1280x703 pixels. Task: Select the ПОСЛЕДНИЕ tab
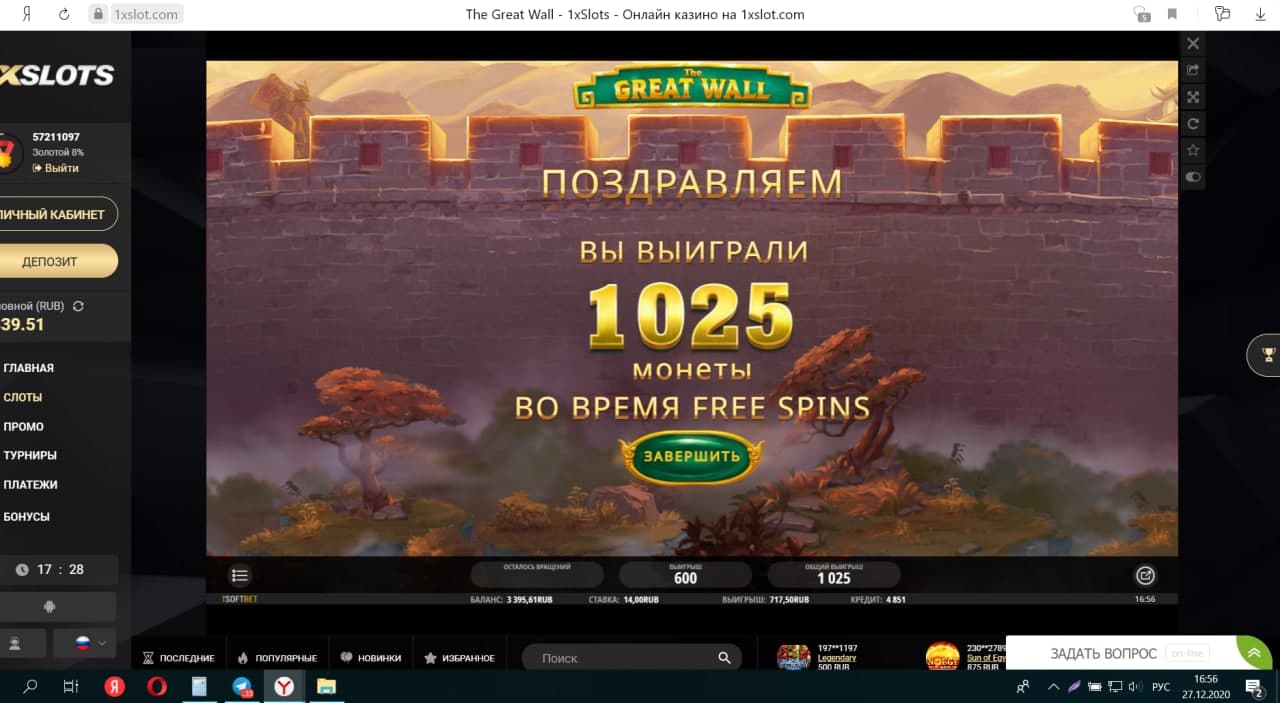(x=179, y=658)
